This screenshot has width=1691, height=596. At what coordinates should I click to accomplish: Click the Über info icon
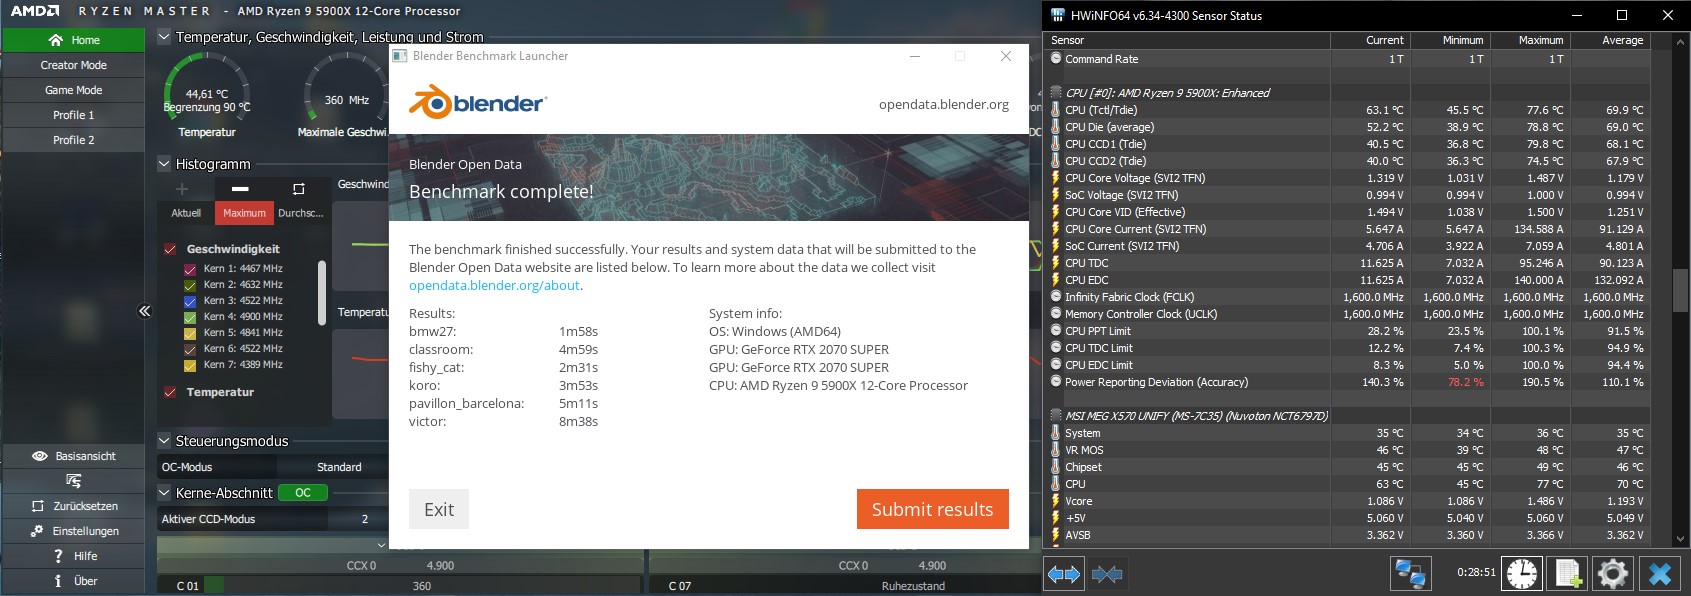pyautogui.click(x=58, y=581)
